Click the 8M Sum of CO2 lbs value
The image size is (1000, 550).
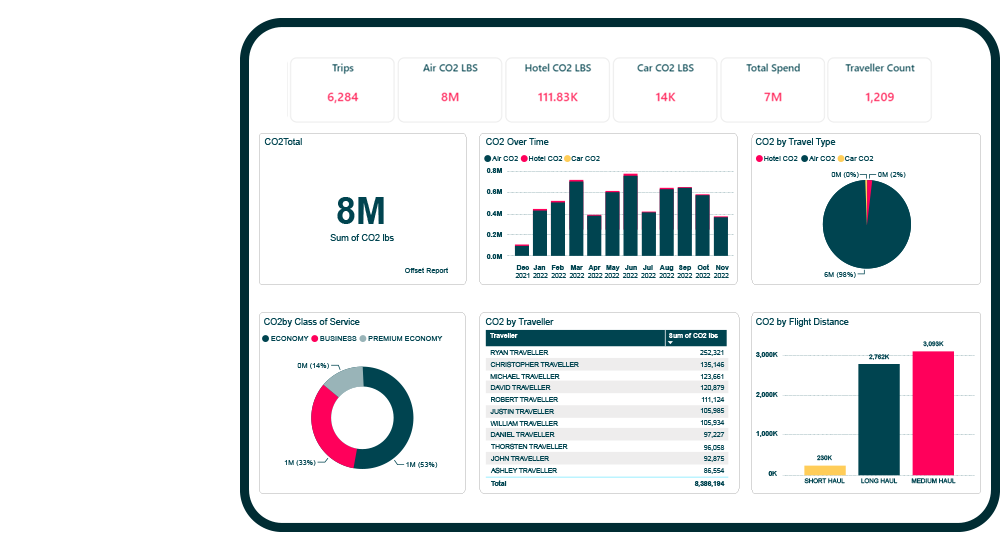pyautogui.click(x=361, y=211)
